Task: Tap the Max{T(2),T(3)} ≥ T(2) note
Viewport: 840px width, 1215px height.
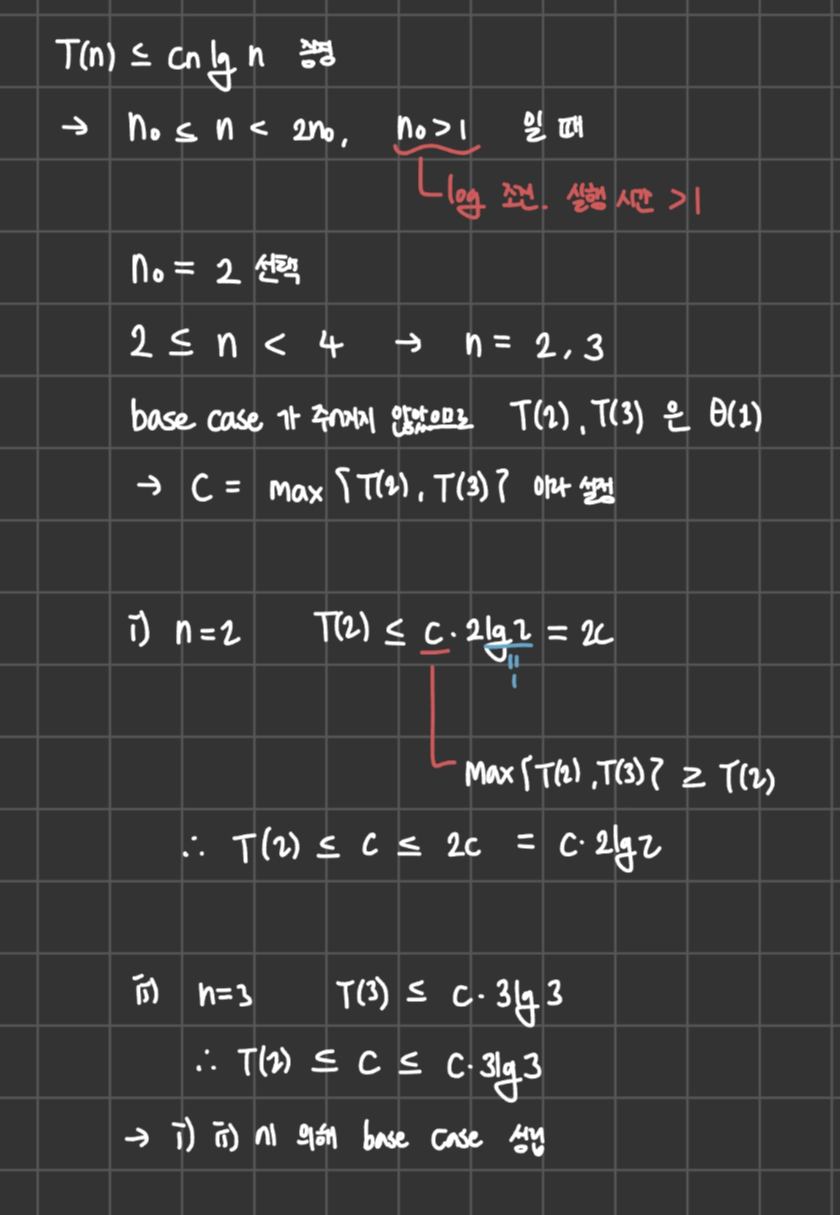Action: [620, 773]
